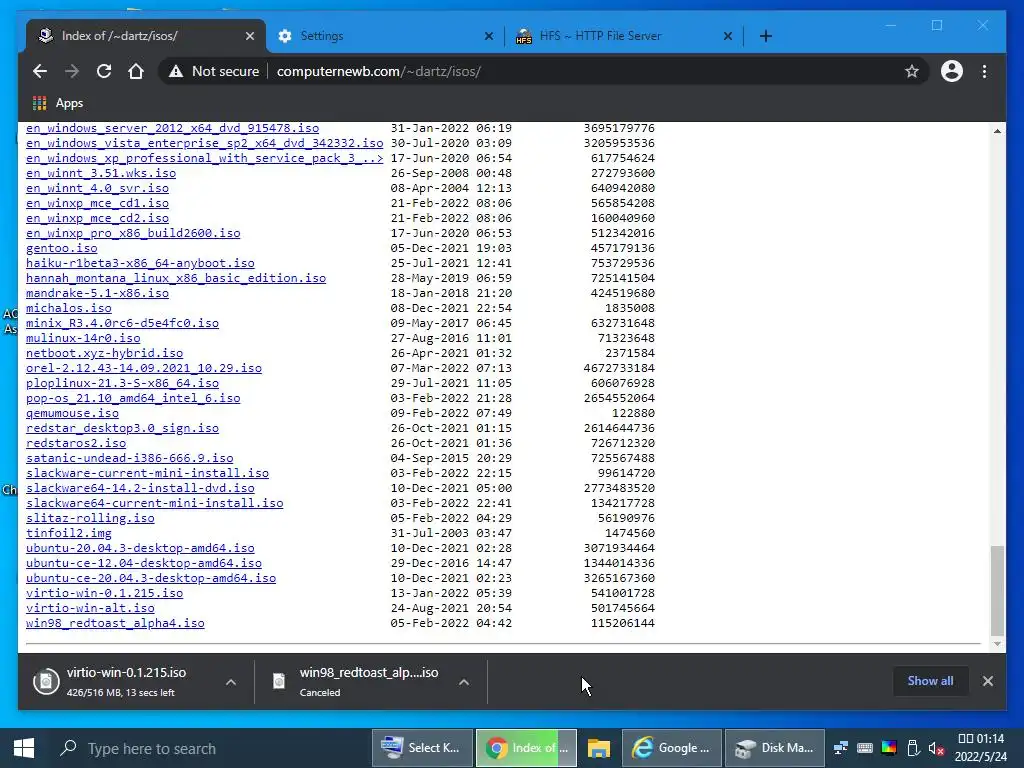Reload the current page
The image size is (1024, 768).
coord(104,71)
